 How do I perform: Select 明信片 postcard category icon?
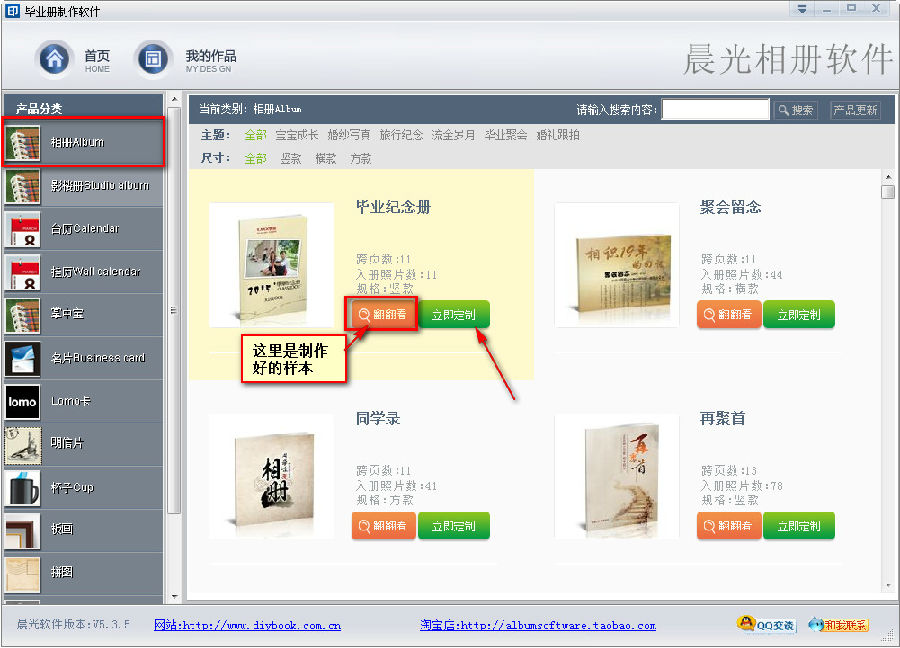(x=23, y=445)
